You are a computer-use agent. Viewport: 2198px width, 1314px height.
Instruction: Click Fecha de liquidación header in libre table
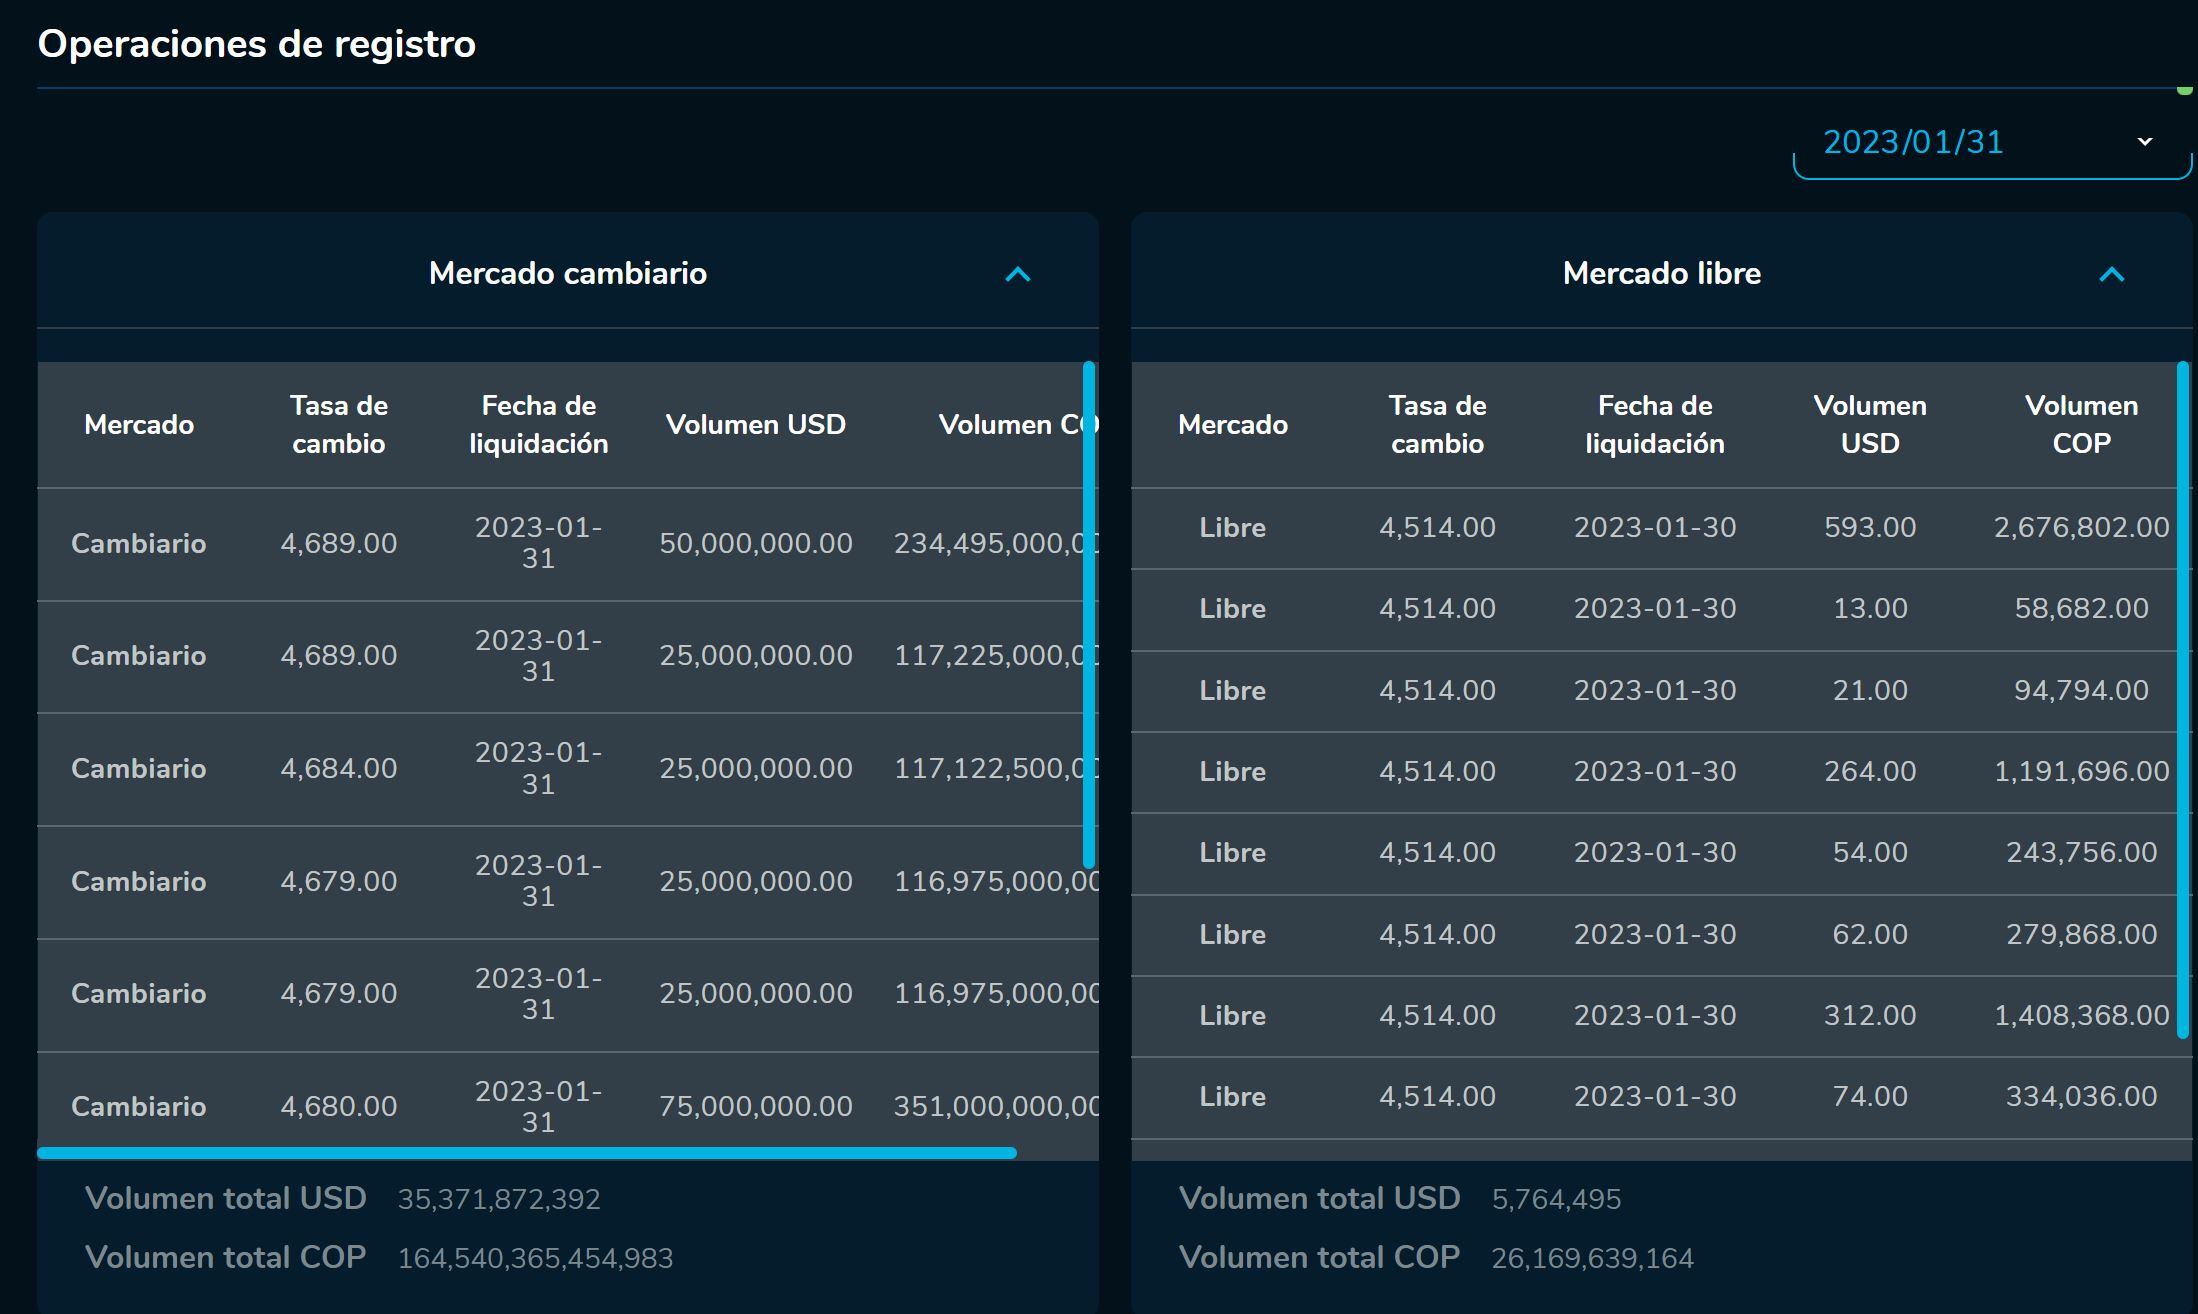(1654, 425)
